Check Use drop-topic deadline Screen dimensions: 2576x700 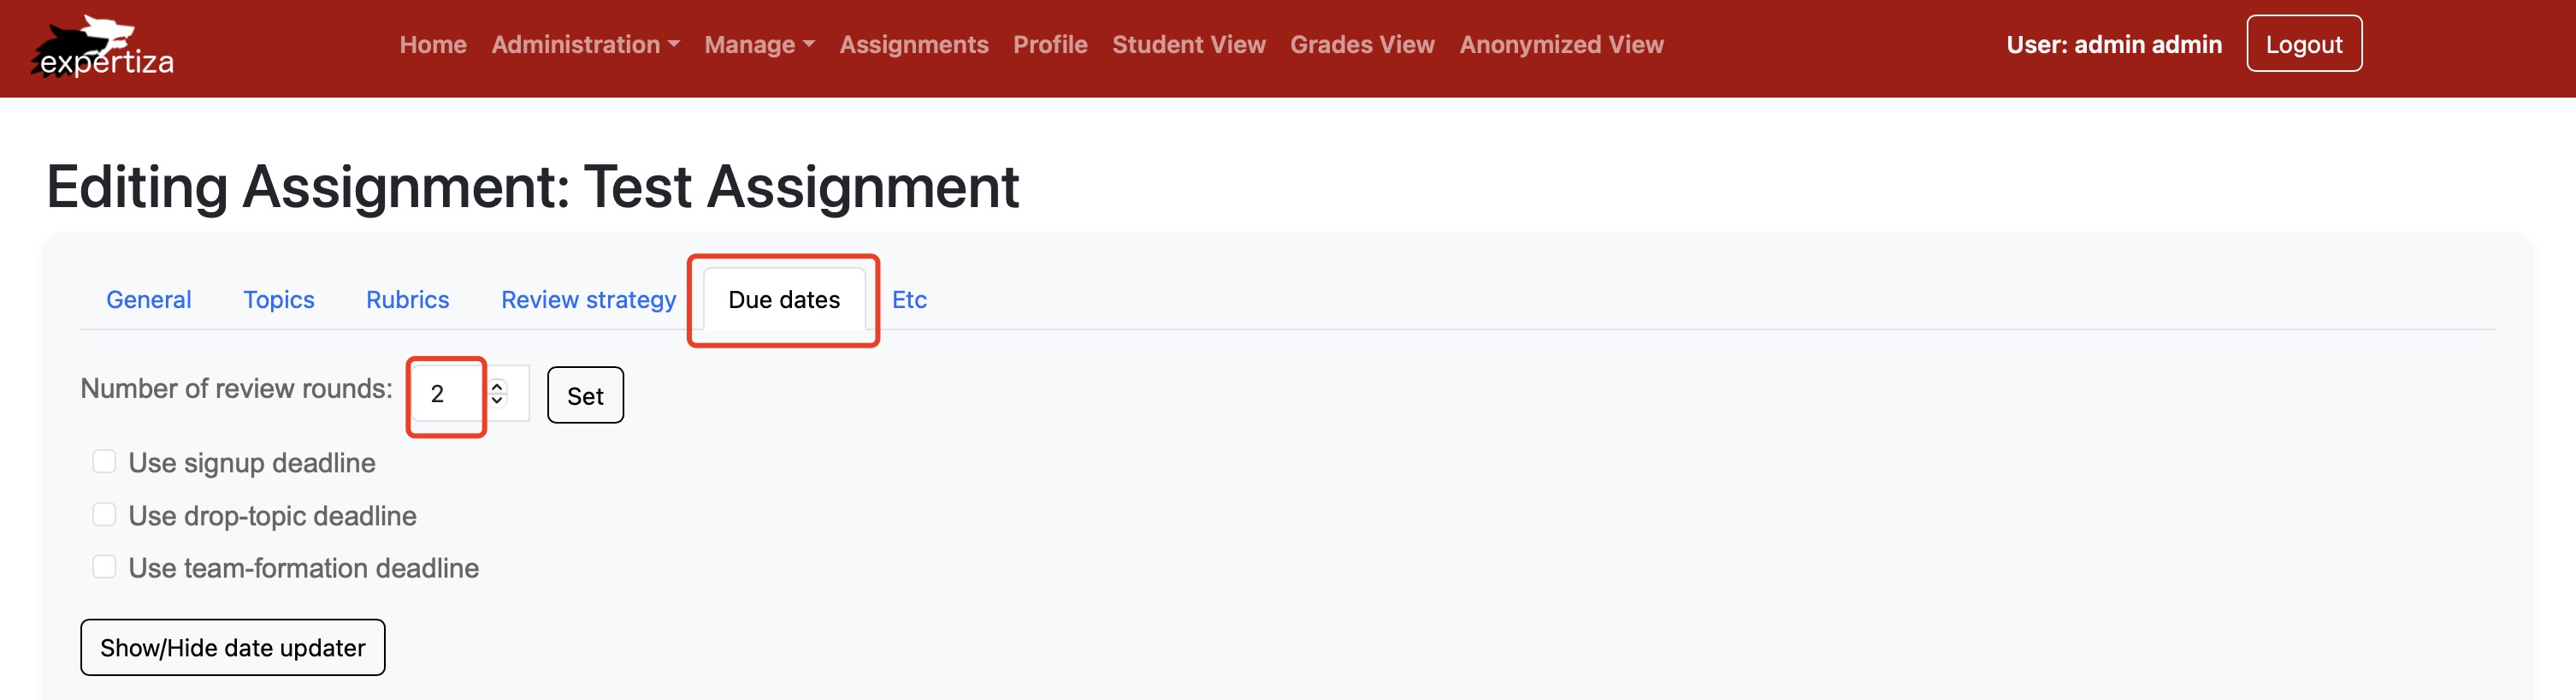[104, 515]
